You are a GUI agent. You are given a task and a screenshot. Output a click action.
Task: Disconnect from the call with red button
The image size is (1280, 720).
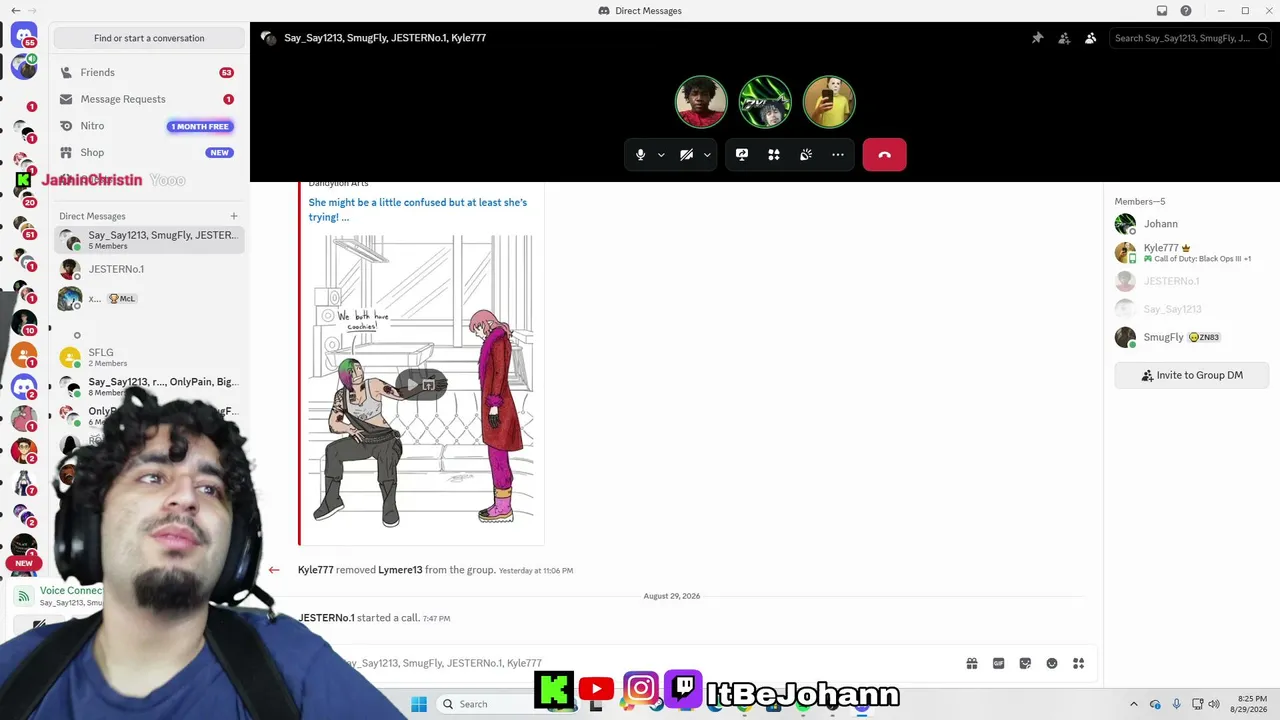(884, 155)
